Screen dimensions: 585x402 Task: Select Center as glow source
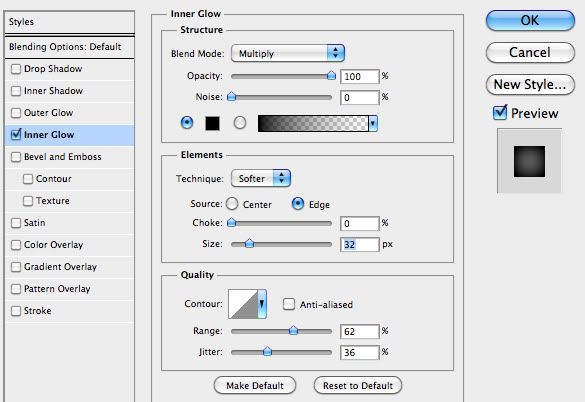click(x=232, y=204)
